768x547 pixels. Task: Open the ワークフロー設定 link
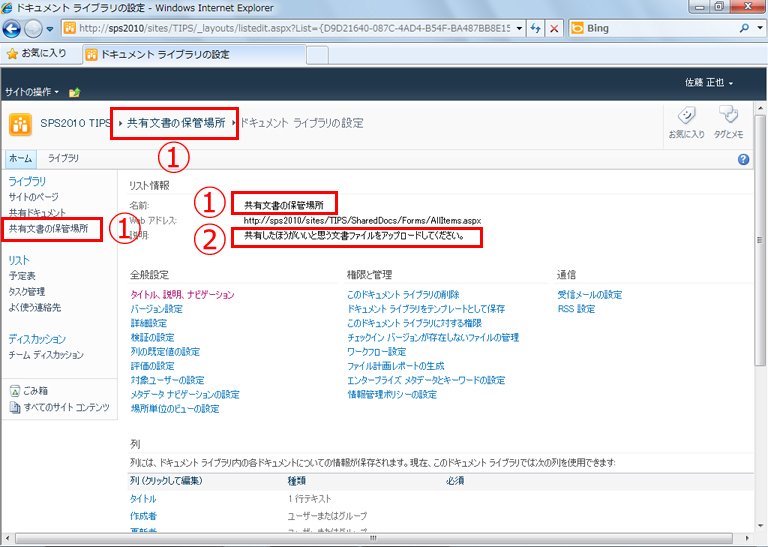coord(377,351)
